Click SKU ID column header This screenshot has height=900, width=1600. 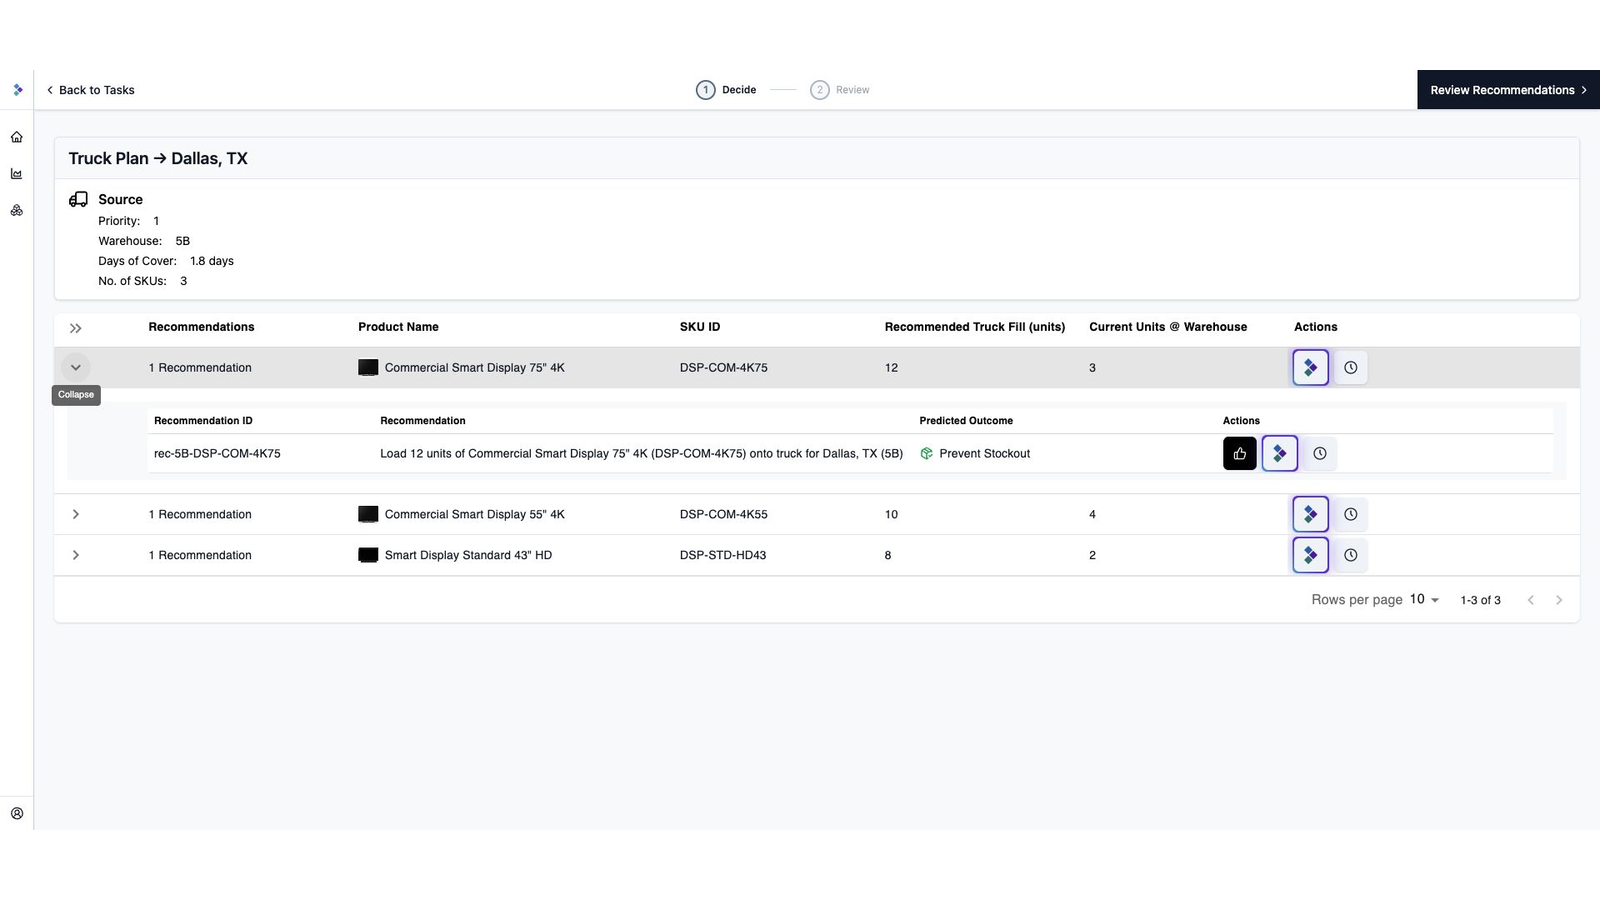point(700,327)
